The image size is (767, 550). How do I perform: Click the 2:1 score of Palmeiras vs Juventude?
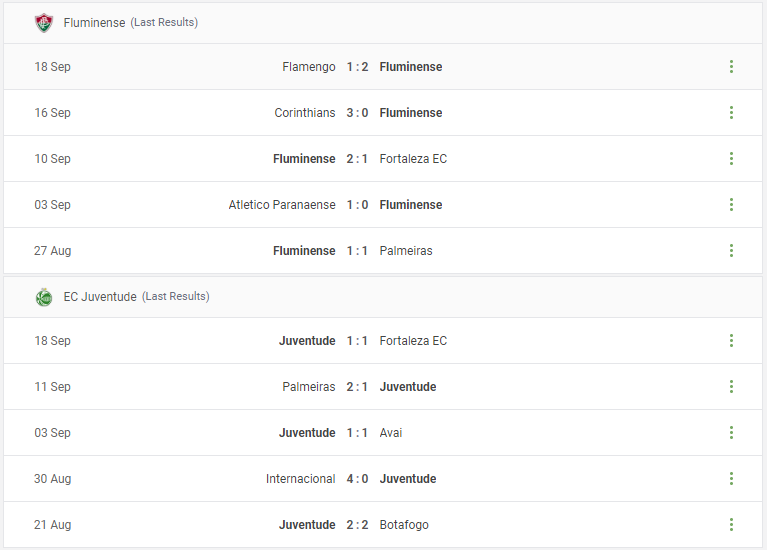coord(357,387)
